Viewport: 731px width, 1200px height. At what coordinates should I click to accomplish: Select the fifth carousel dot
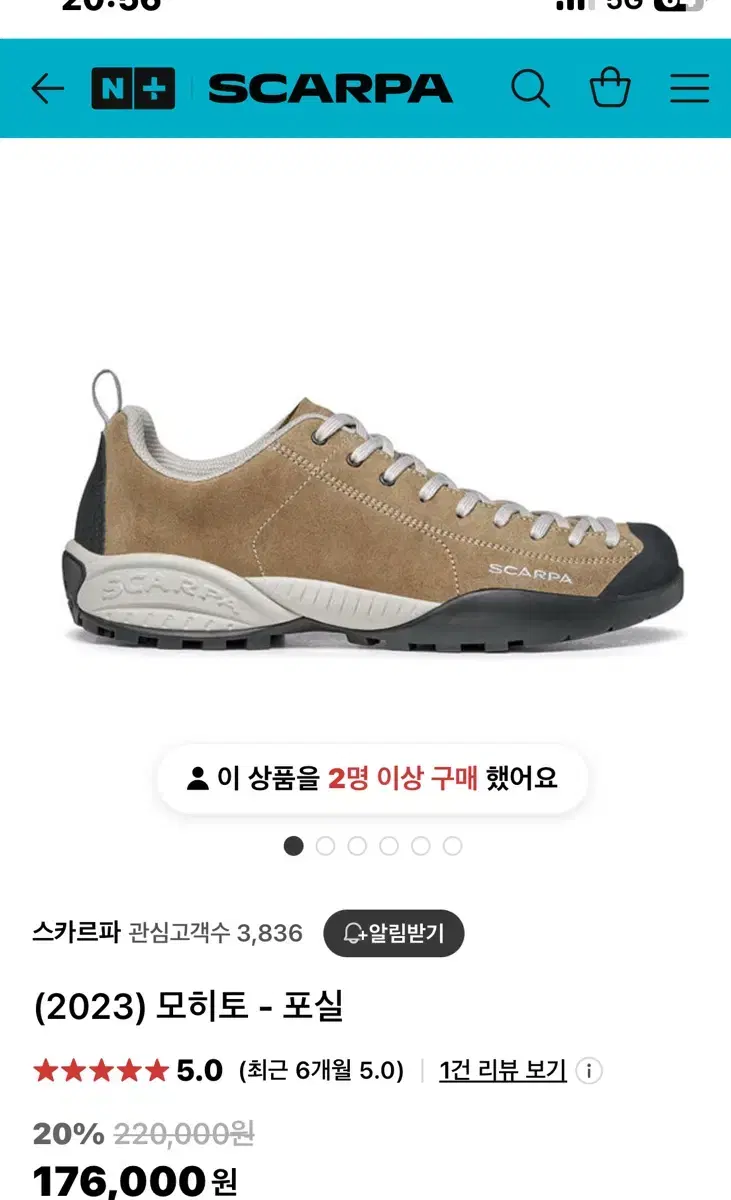(x=421, y=846)
